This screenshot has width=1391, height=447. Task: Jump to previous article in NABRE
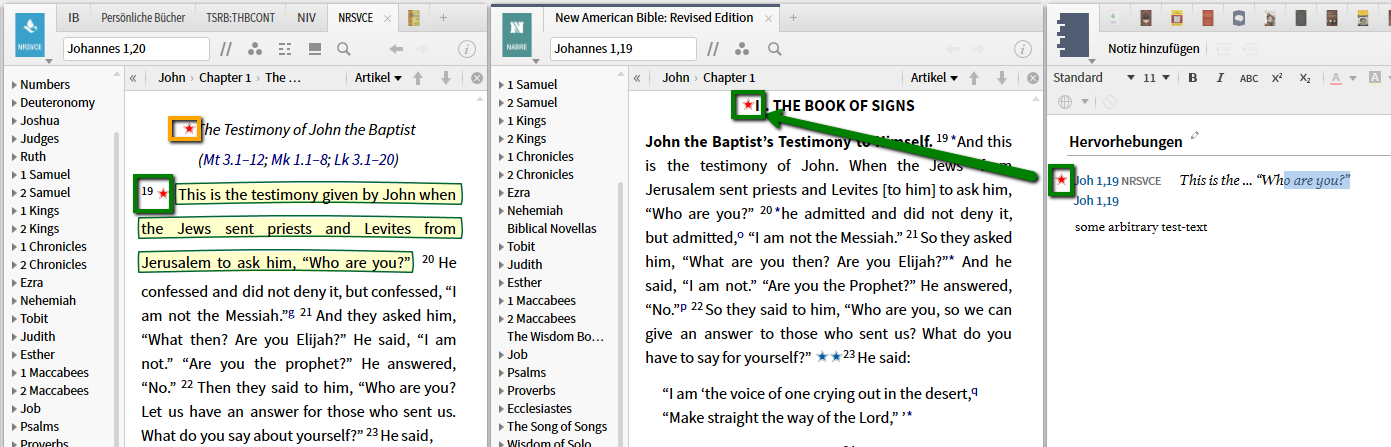pyautogui.click(x=974, y=78)
